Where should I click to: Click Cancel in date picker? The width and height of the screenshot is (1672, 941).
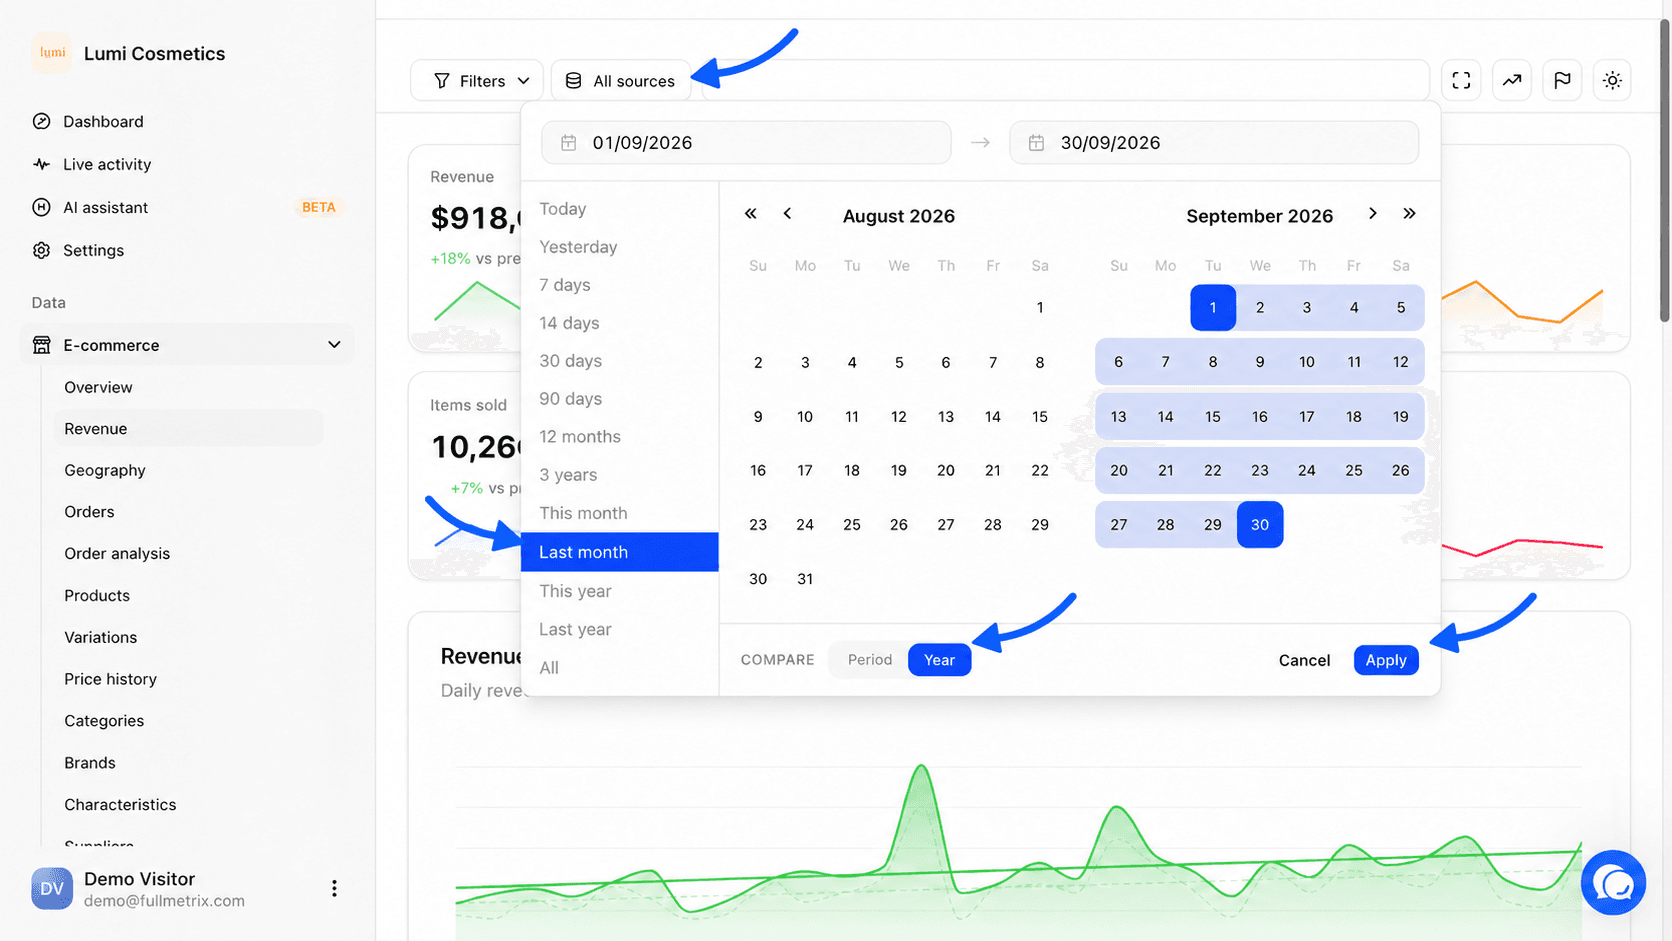point(1304,660)
